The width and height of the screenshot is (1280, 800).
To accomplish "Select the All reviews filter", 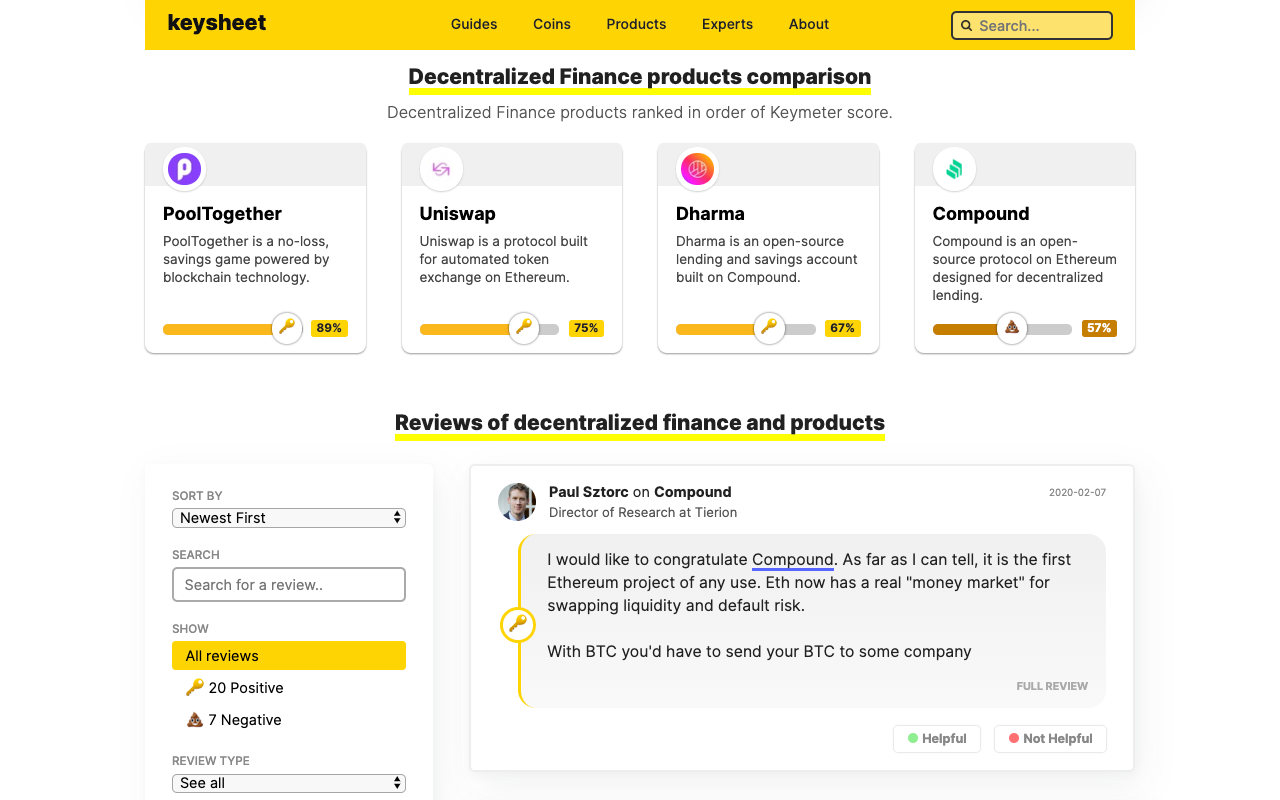I will click(x=289, y=656).
